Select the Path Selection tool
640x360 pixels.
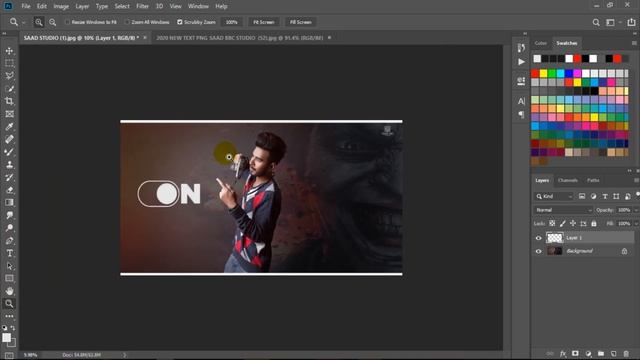coord(9,266)
